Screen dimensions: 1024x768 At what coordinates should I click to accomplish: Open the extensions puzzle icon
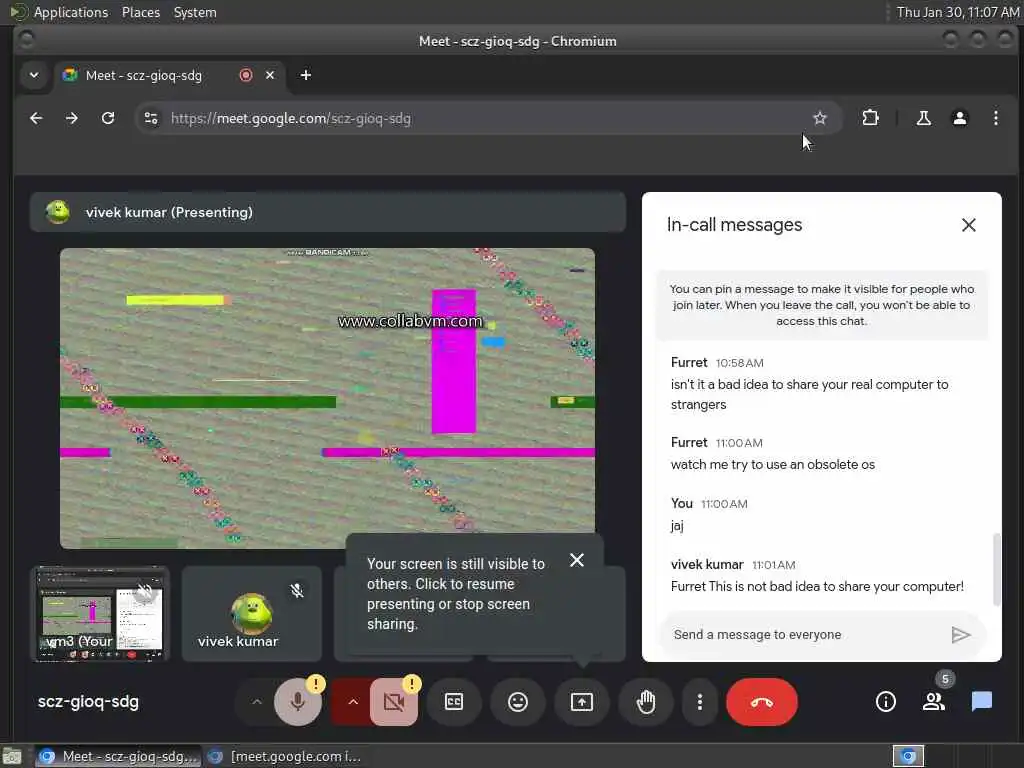point(870,118)
